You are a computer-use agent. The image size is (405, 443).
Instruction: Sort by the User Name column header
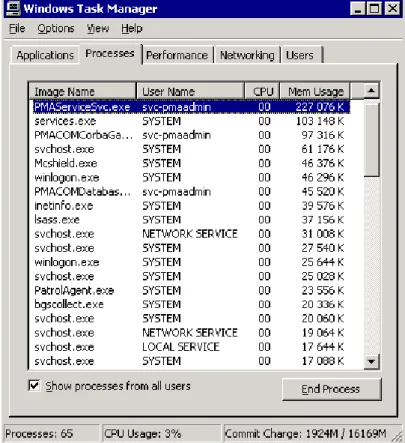click(x=190, y=91)
